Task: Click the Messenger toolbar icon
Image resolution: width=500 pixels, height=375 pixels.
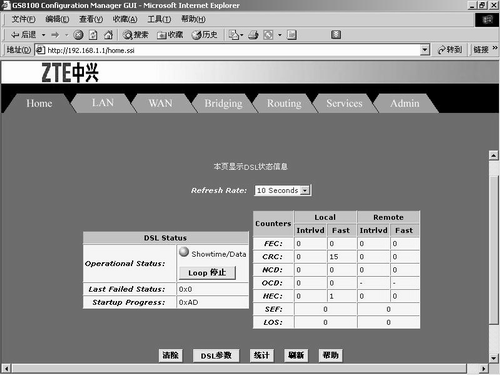Action: coord(336,34)
